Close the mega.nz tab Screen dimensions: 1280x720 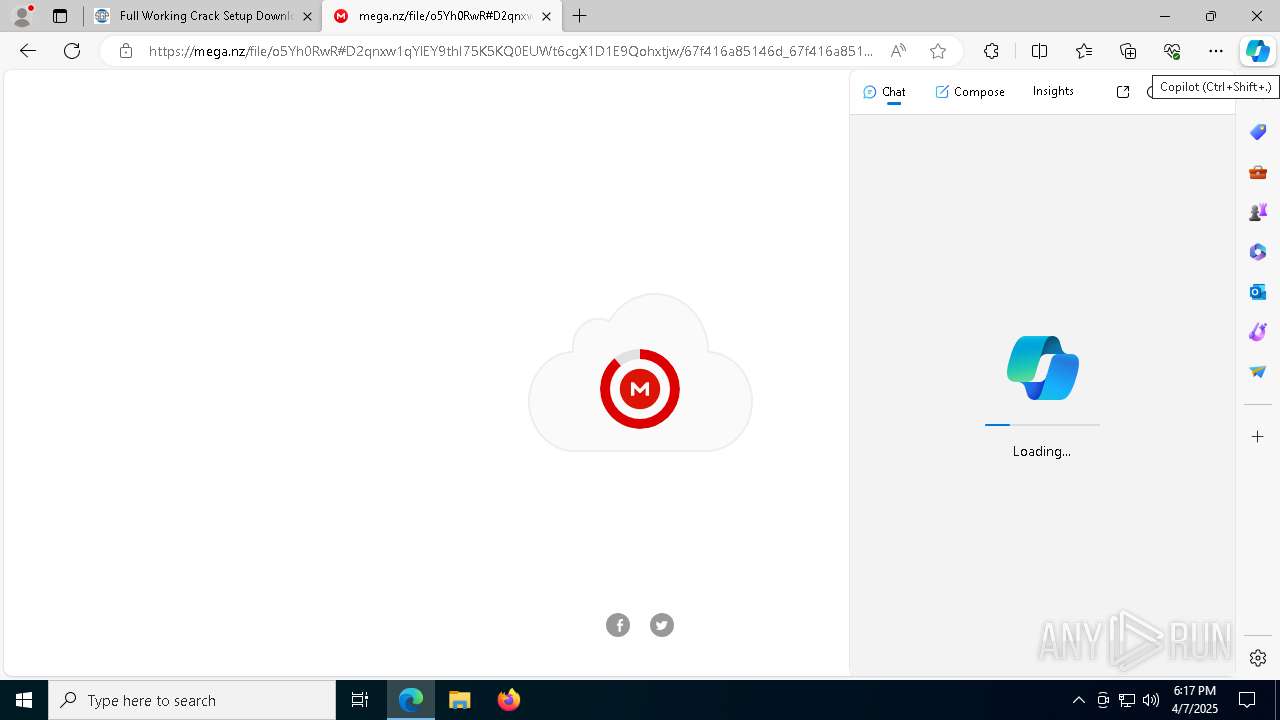coord(546,16)
